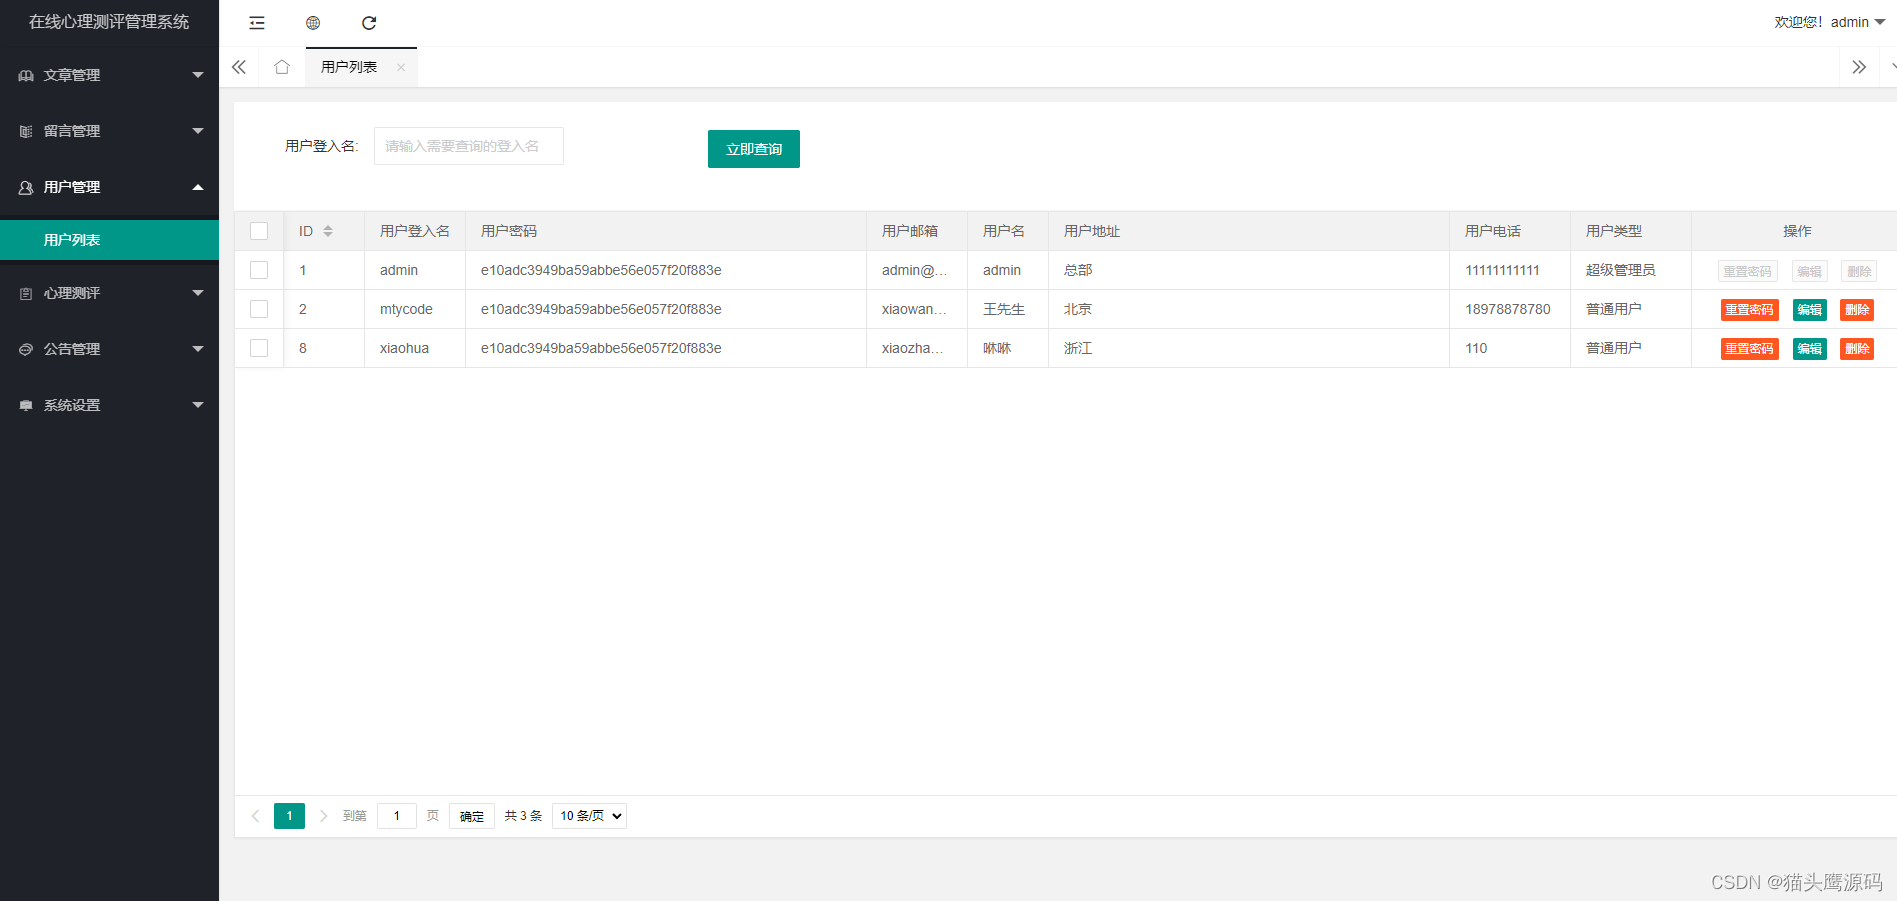The width and height of the screenshot is (1897, 901).
Task: Click the disabled 编辑 in admin row
Action: point(1809,271)
